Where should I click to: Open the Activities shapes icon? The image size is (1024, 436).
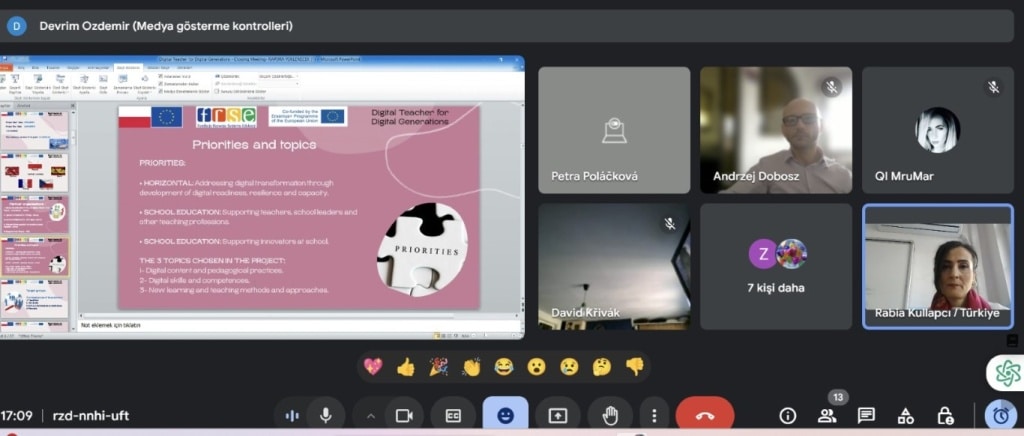pos(905,415)
